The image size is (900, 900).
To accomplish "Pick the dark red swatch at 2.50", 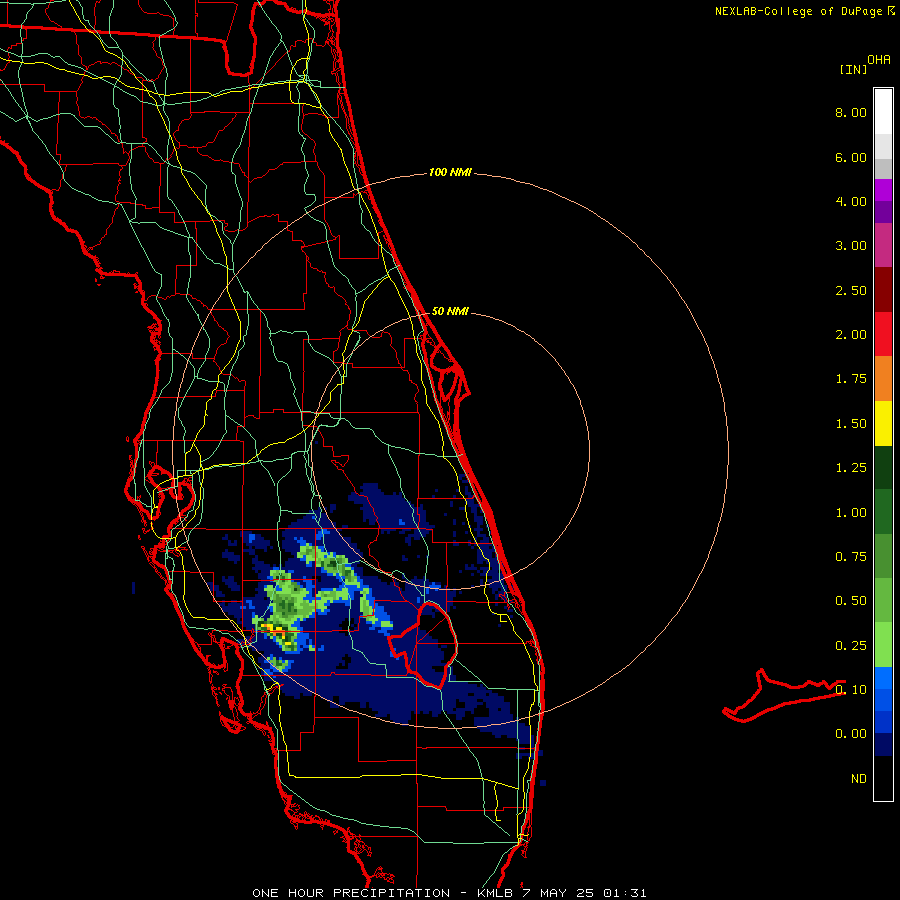I will 883,290.
